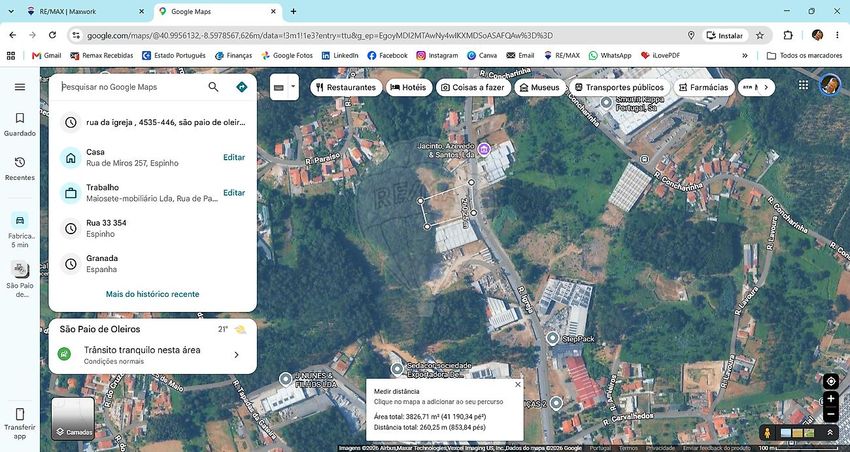Viewport: 850px width, 452px height.
Task: Select the Rua 33 354 Espinho history entry
Action: coord(152,228)
